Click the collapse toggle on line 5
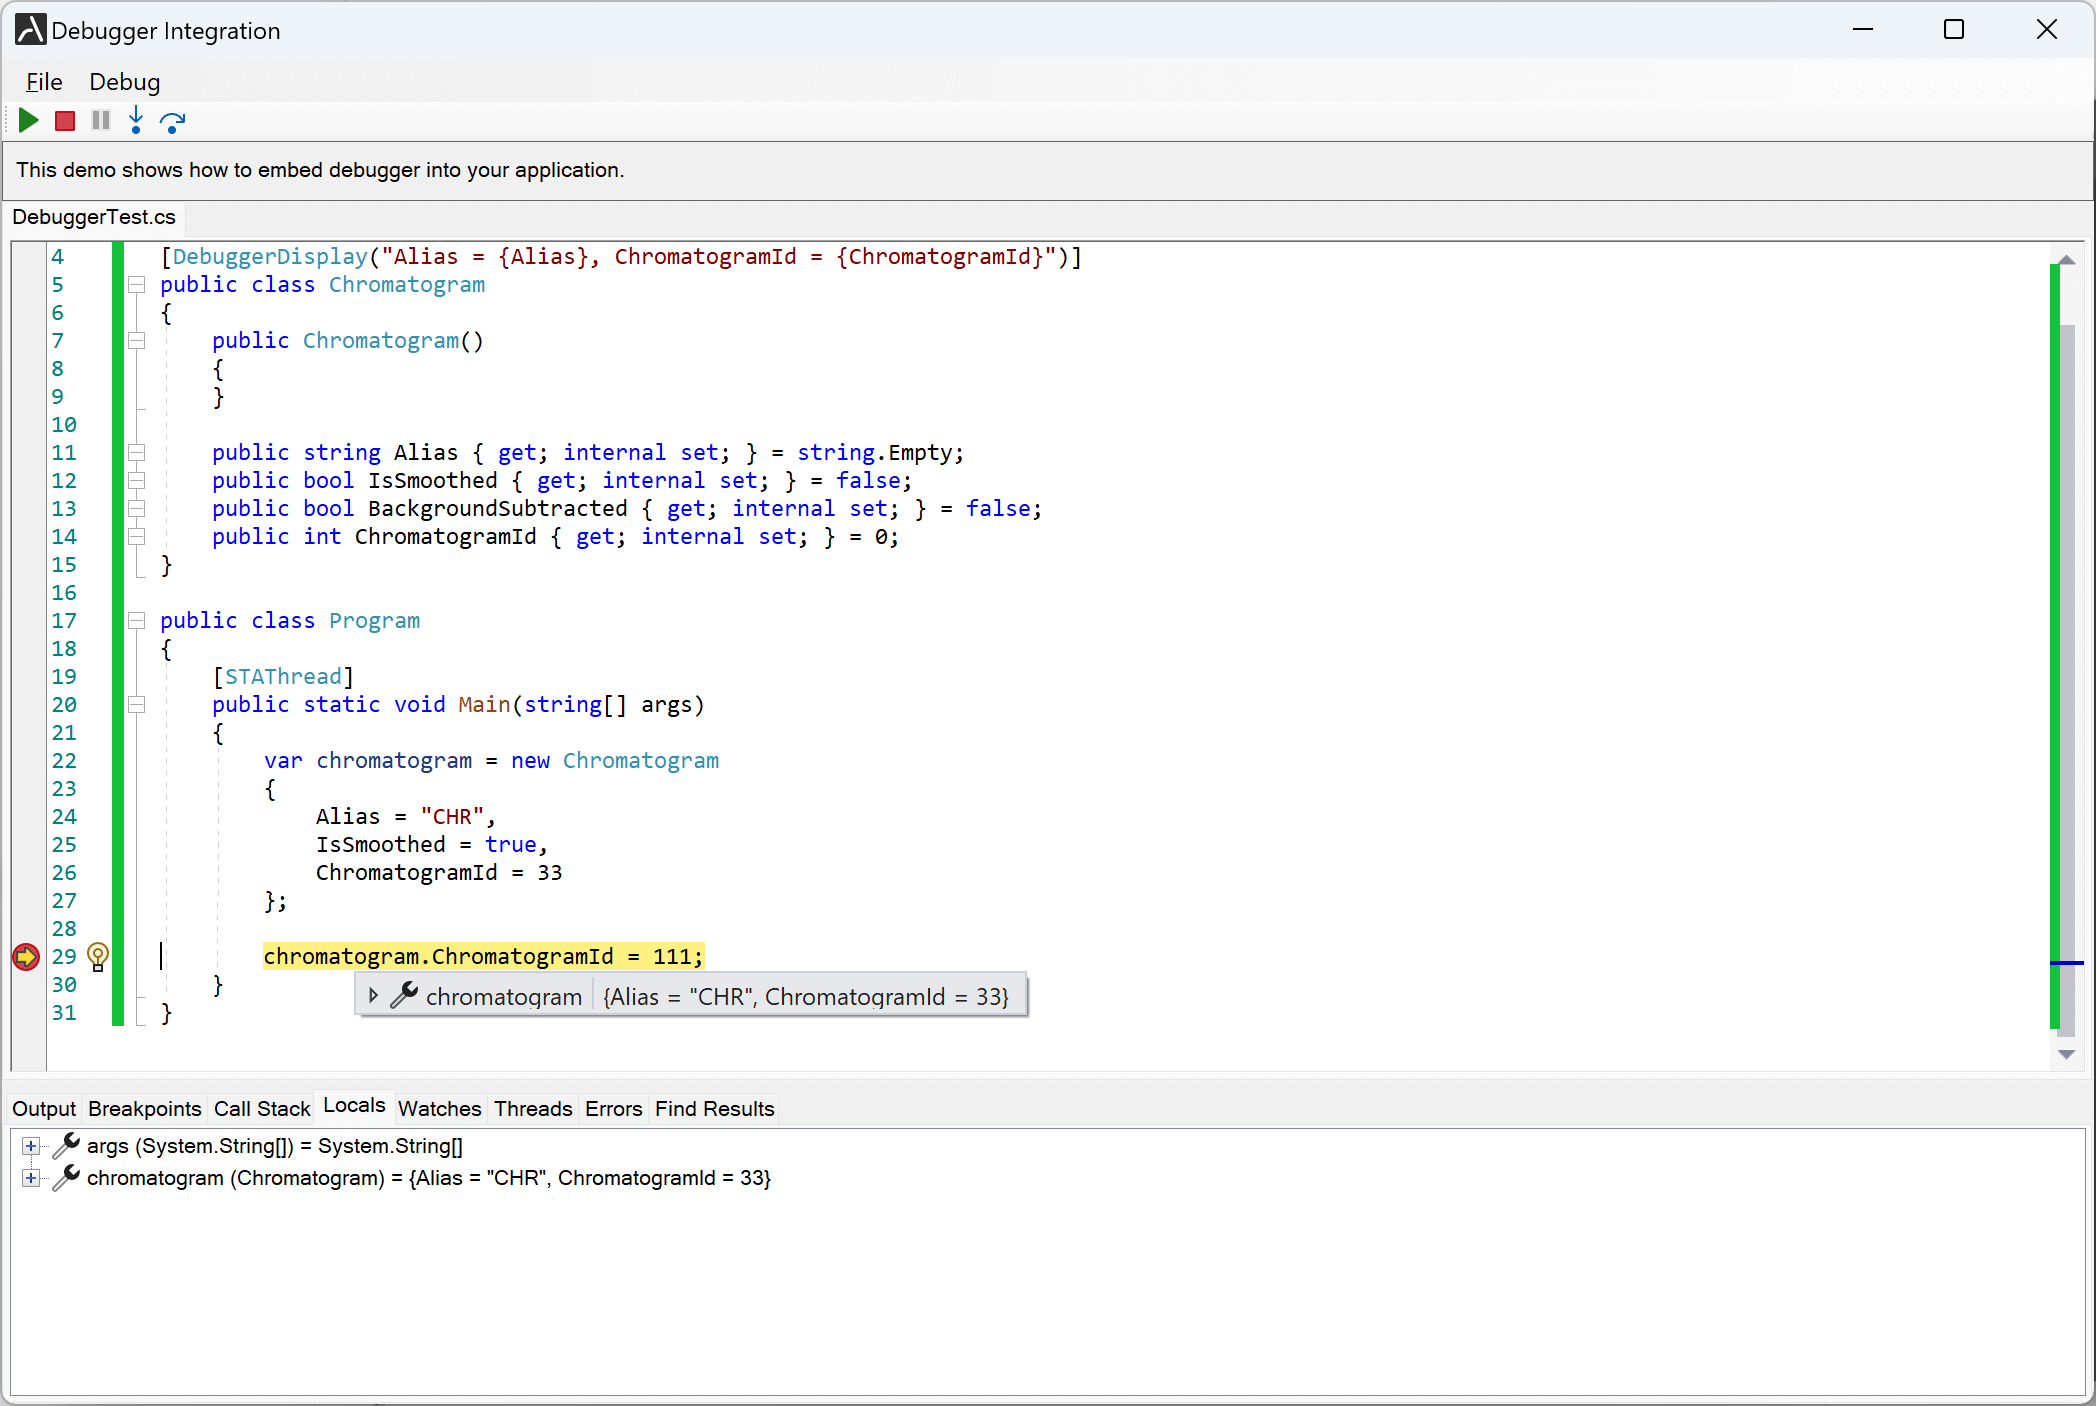 (x=133, y=284)
